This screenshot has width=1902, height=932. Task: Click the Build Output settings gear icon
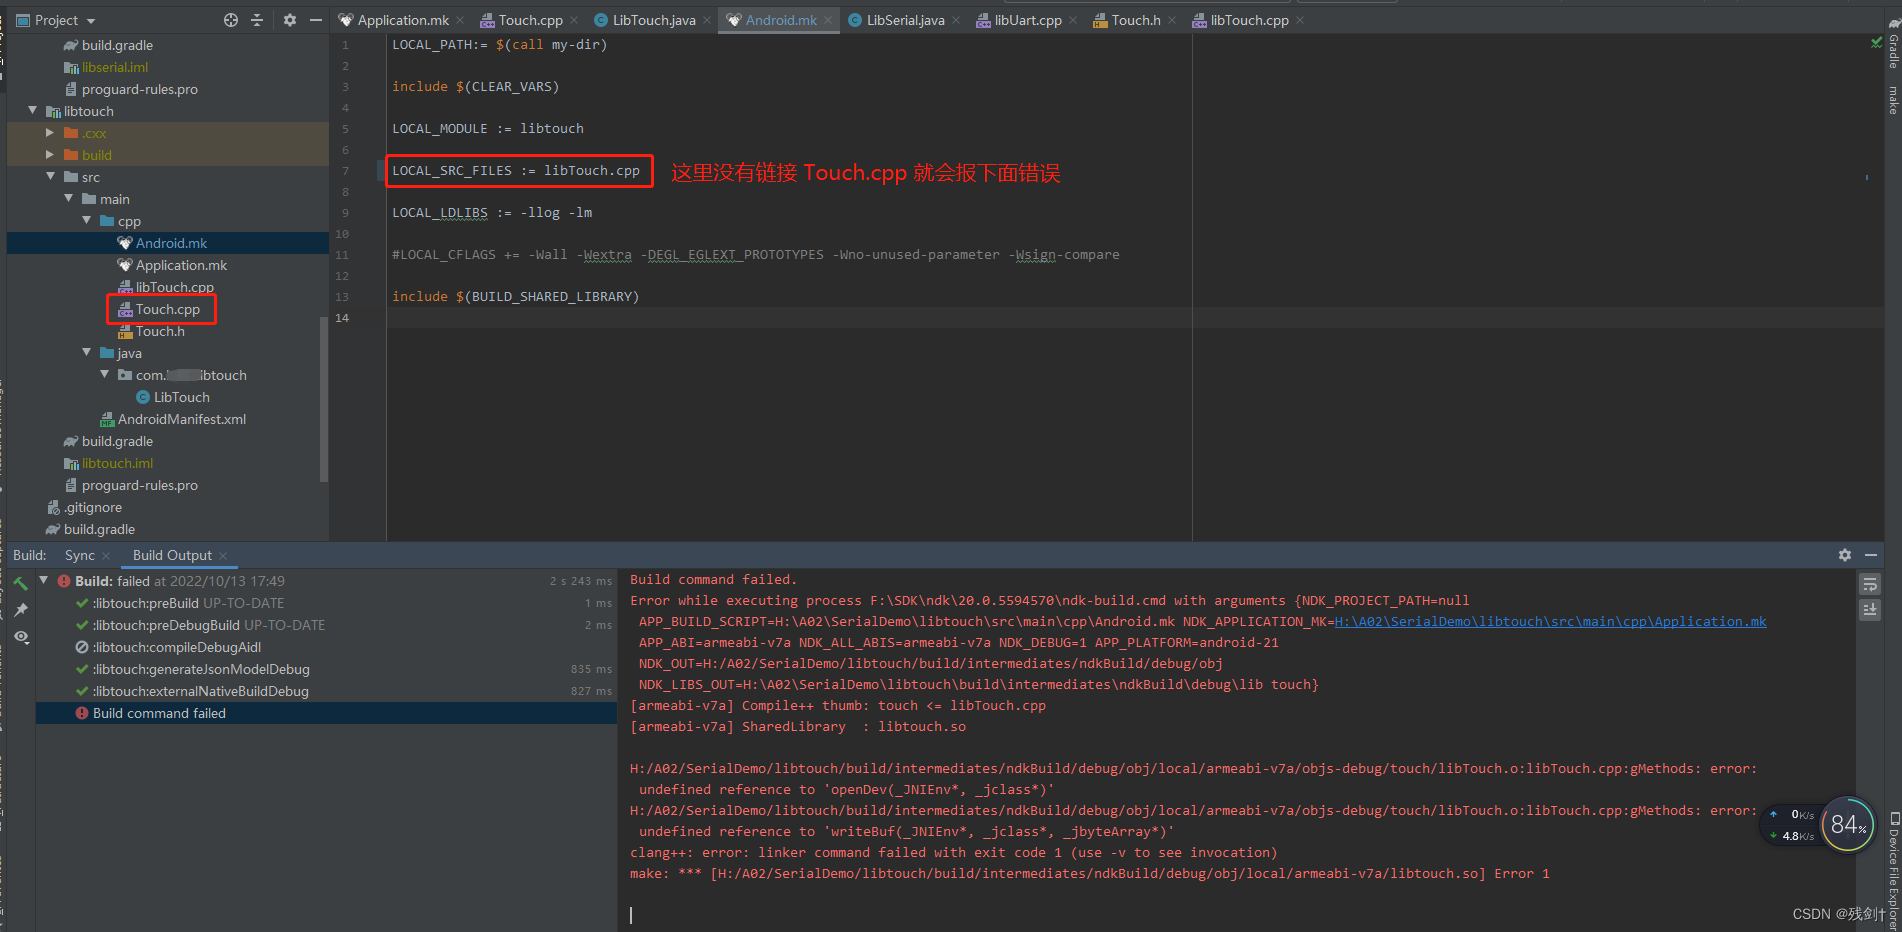click(x=1844, y=555)
